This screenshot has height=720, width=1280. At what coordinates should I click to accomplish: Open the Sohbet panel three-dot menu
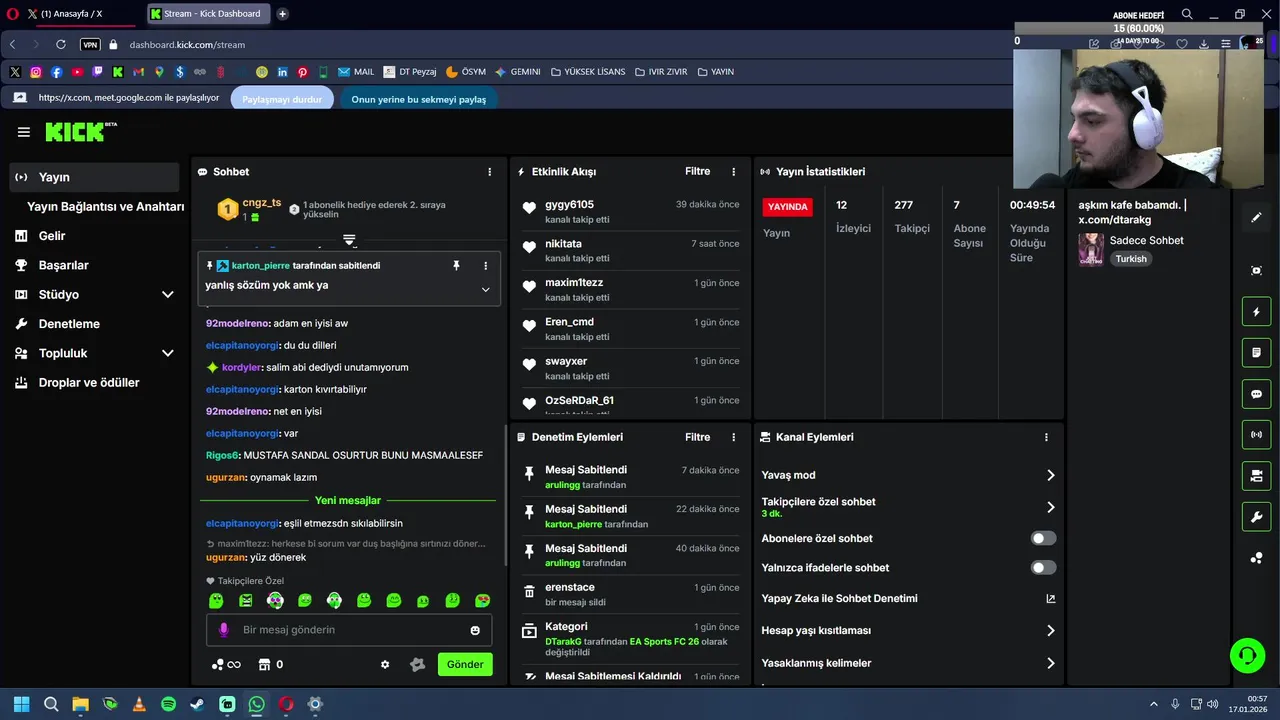(489, 172)
